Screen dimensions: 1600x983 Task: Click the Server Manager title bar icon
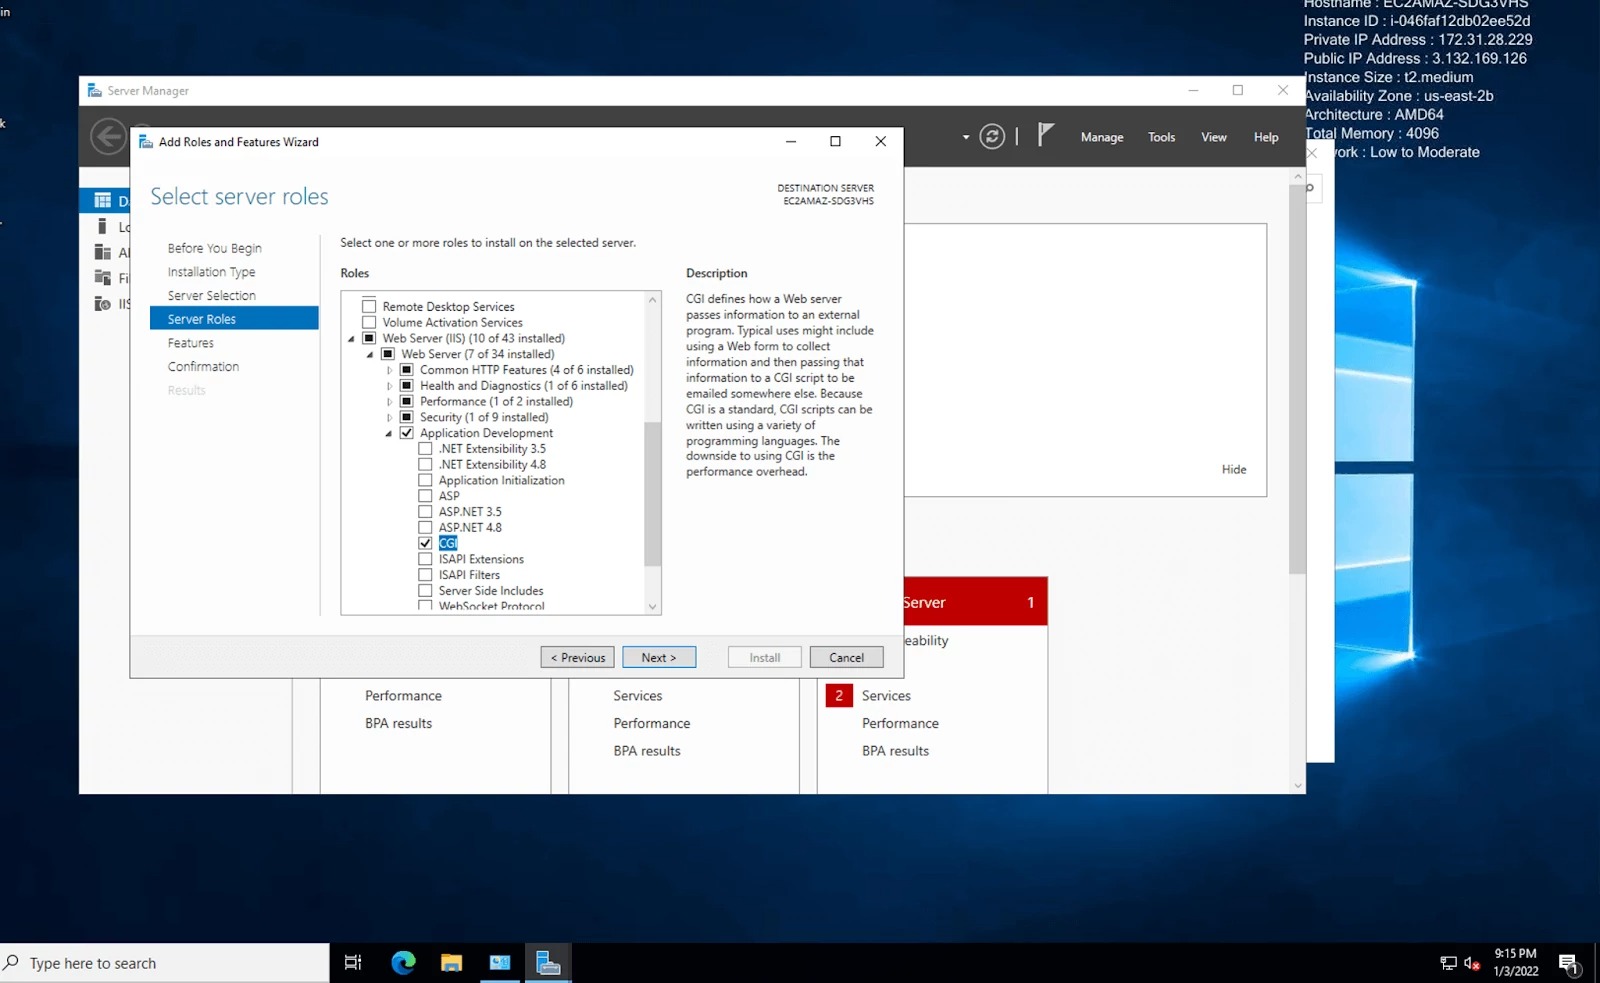95,91
